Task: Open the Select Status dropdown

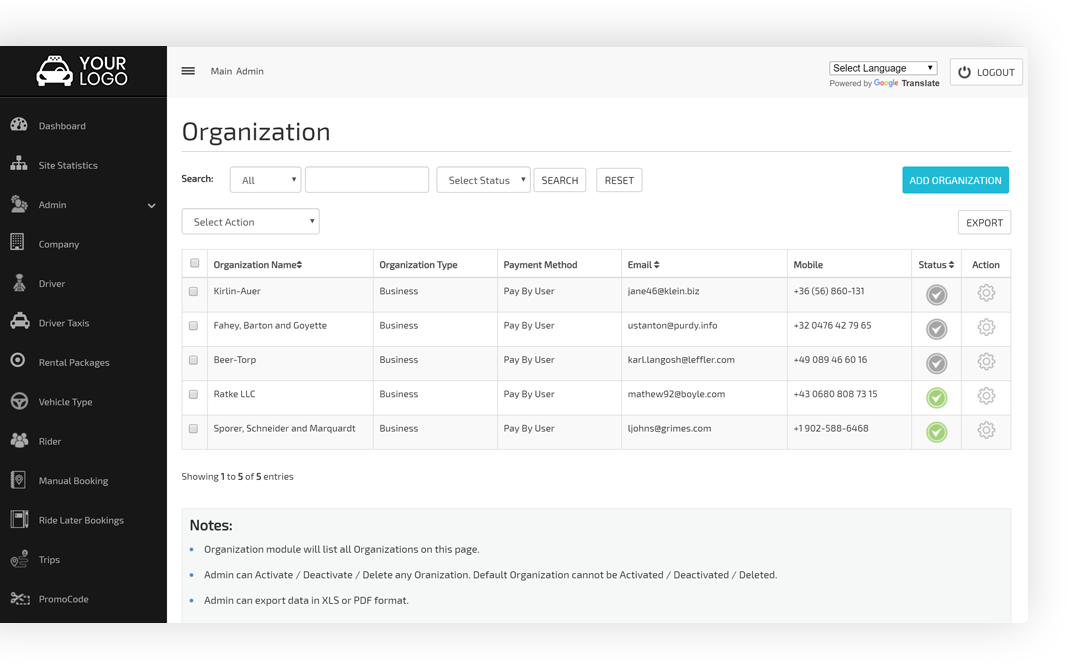Action: (x=483, y=180)
